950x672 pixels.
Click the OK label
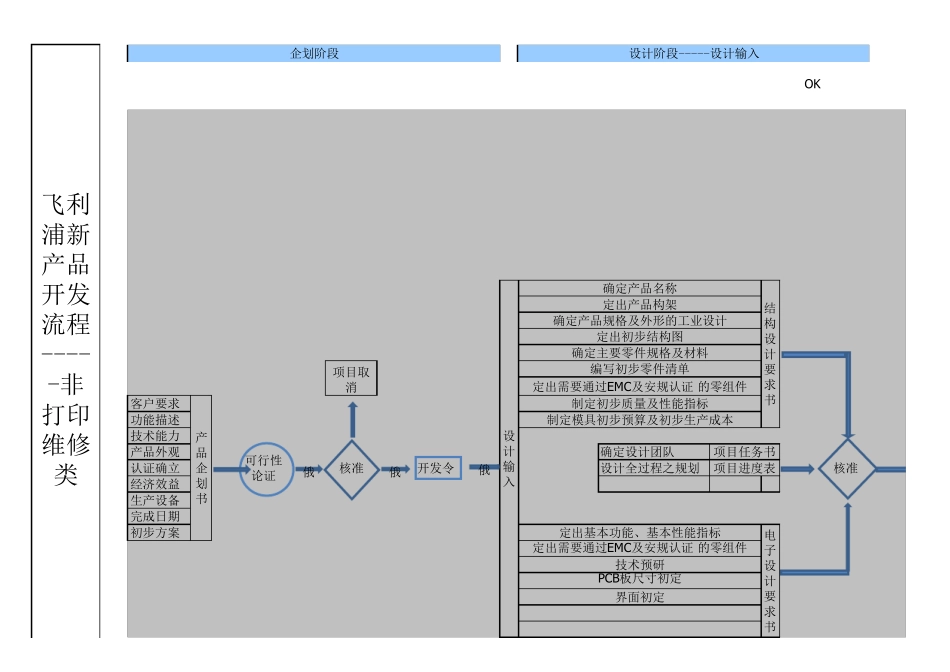click(812, 84)
